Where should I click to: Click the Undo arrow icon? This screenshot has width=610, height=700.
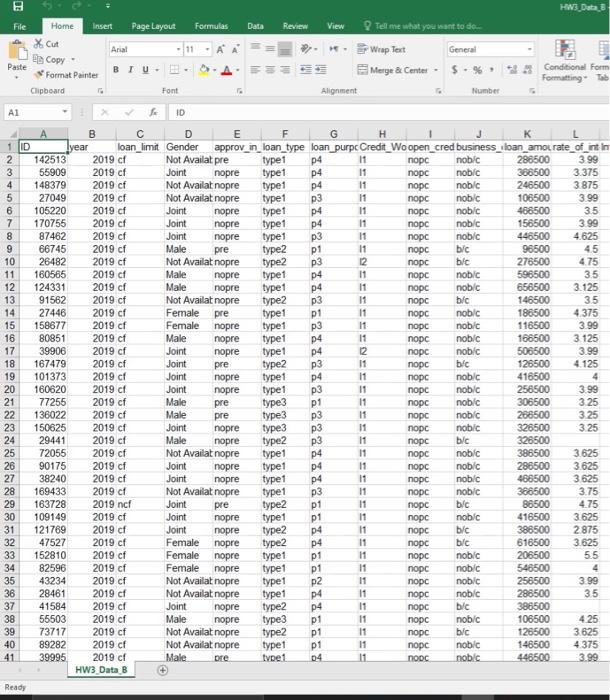pos(47,6)
